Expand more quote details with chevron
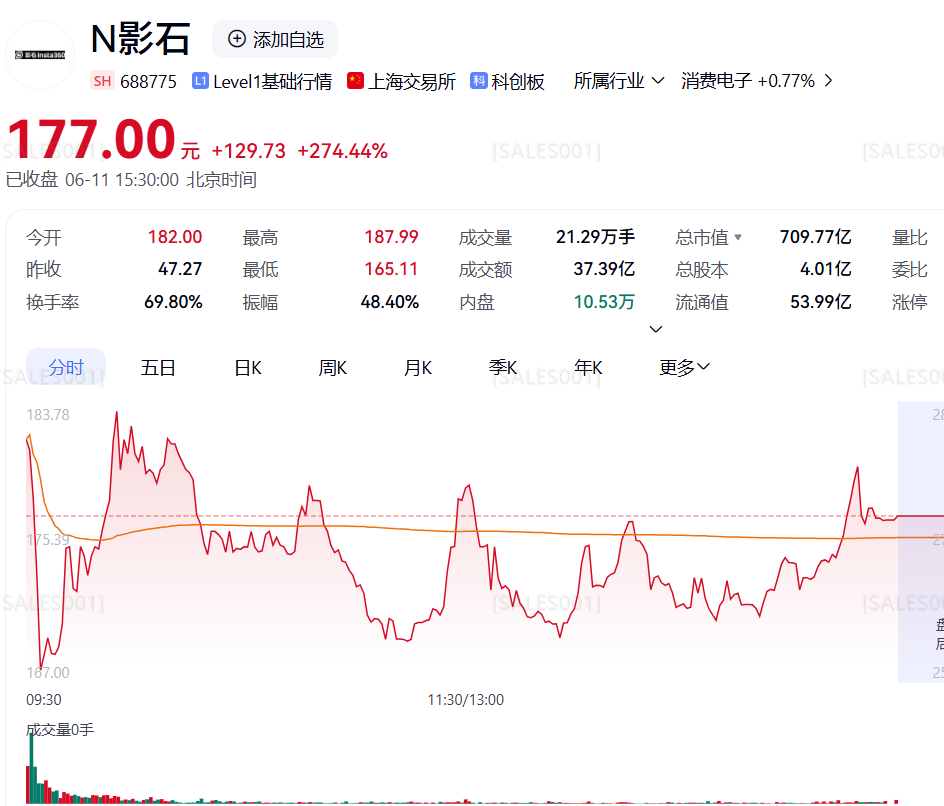 pyautogui.click(x=656, y=329)
